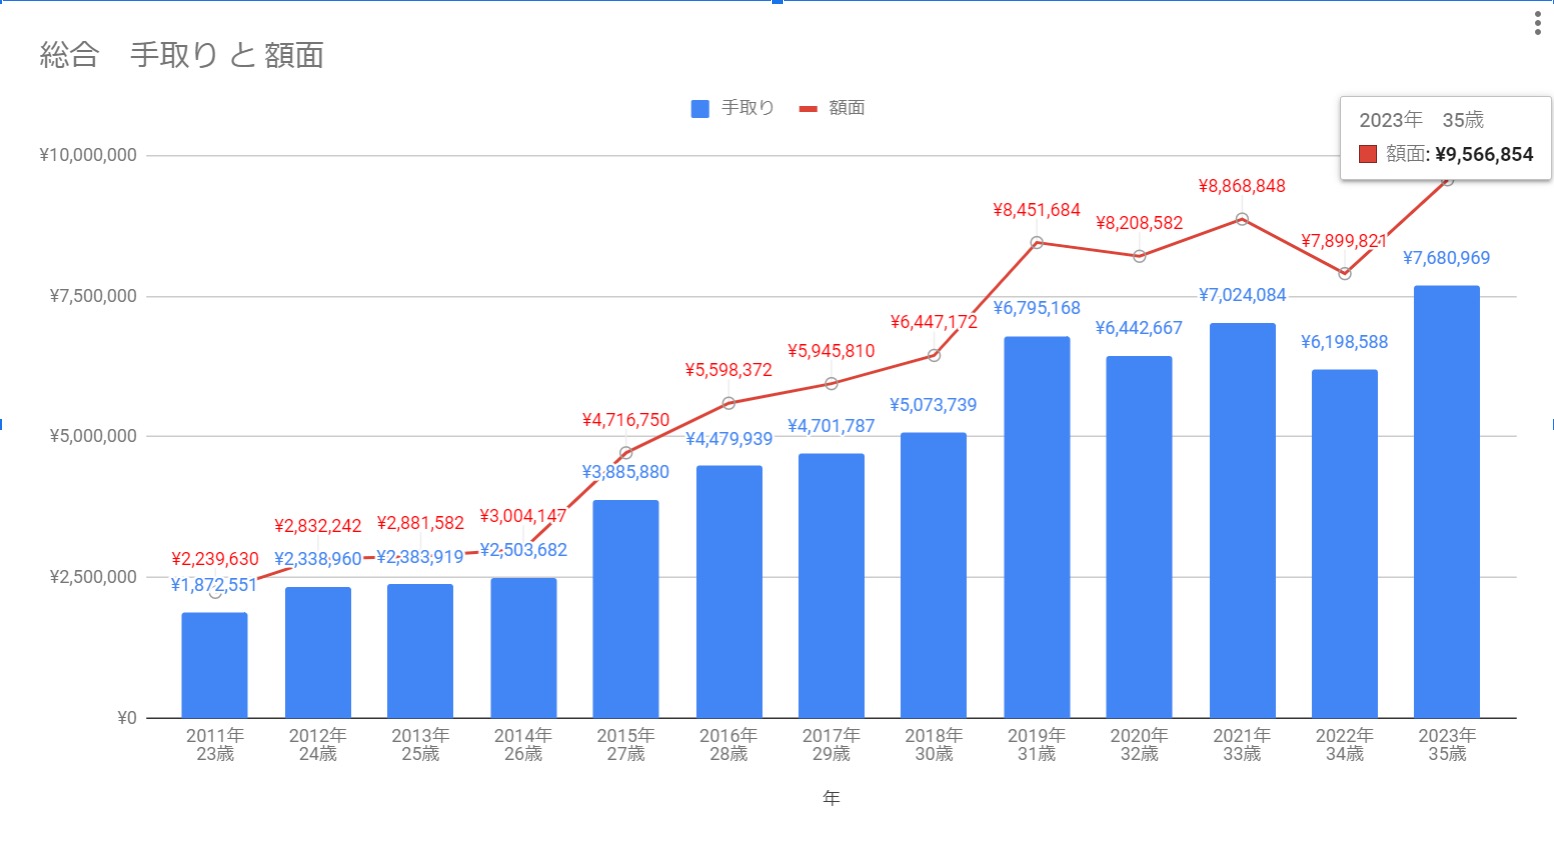Click the ¥5,000,000 y-axis label
The image size is (1554, 844).
tap(93, 436)
